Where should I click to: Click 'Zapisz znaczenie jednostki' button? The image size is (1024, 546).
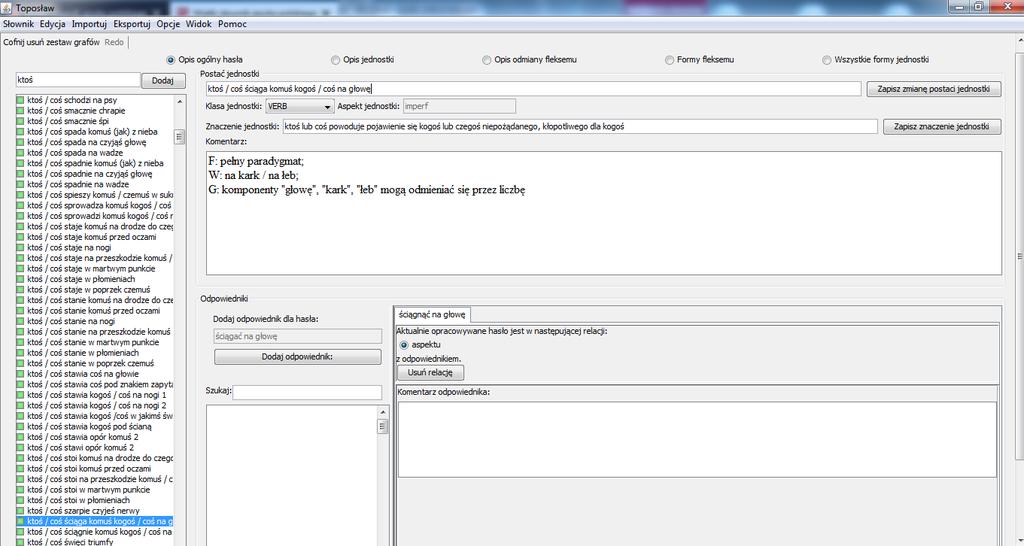pyautogui.click(x=942, y=127)
